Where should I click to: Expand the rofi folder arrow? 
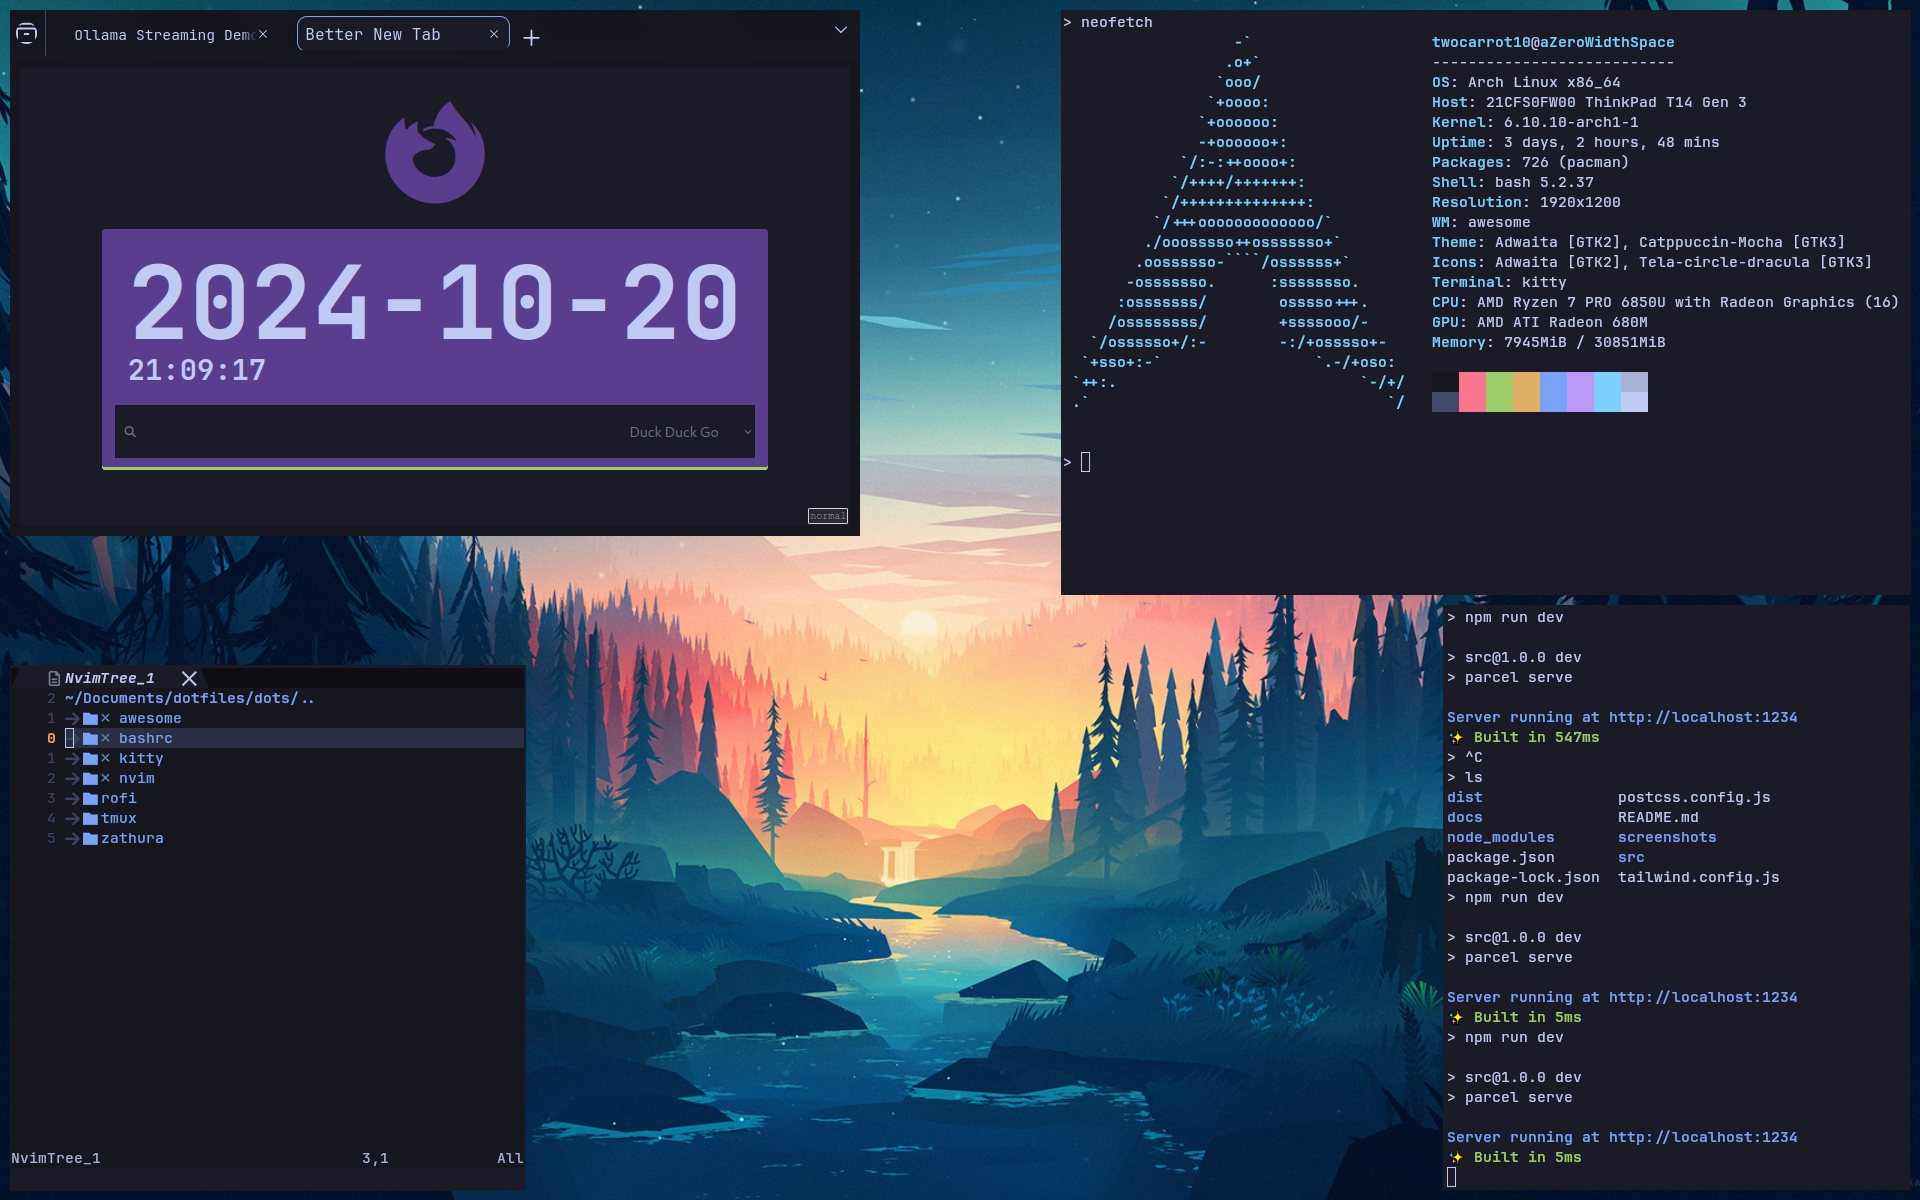tap(72, 799)
